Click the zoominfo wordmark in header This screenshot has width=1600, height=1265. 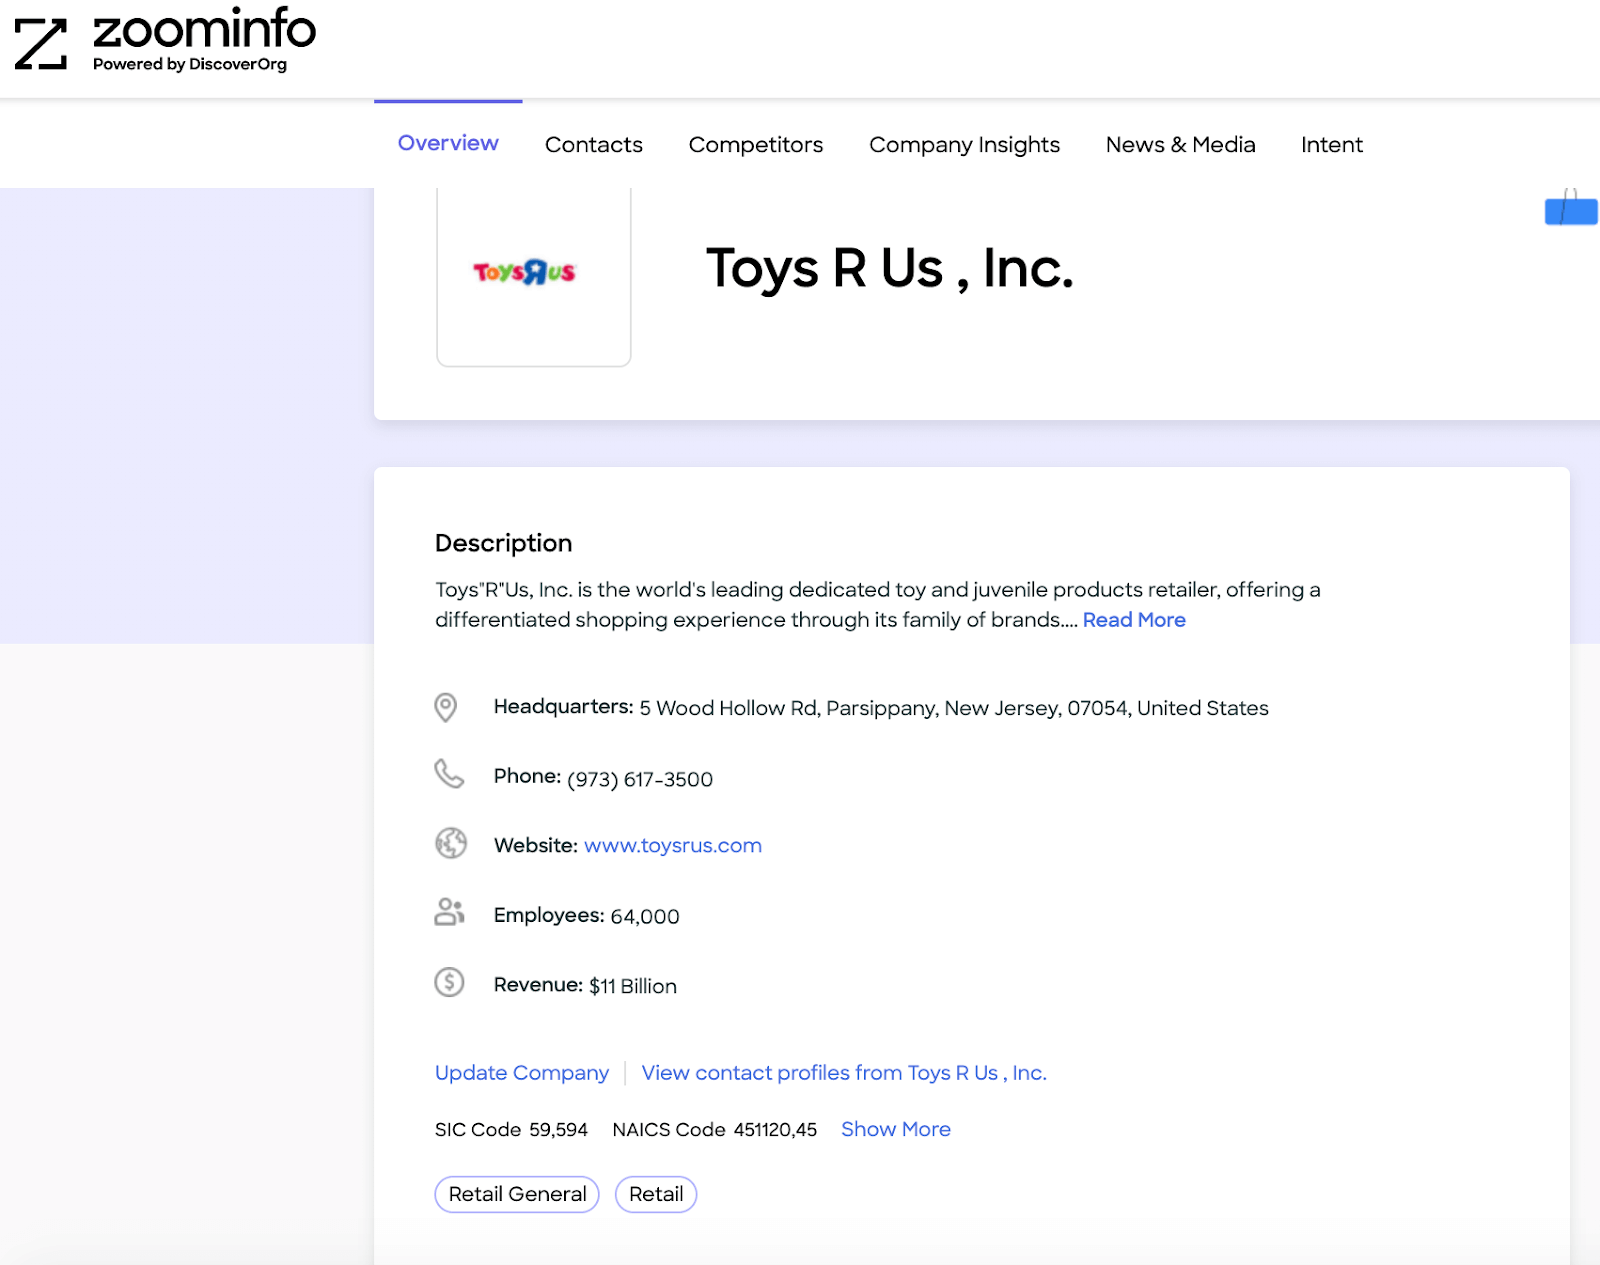204,28
